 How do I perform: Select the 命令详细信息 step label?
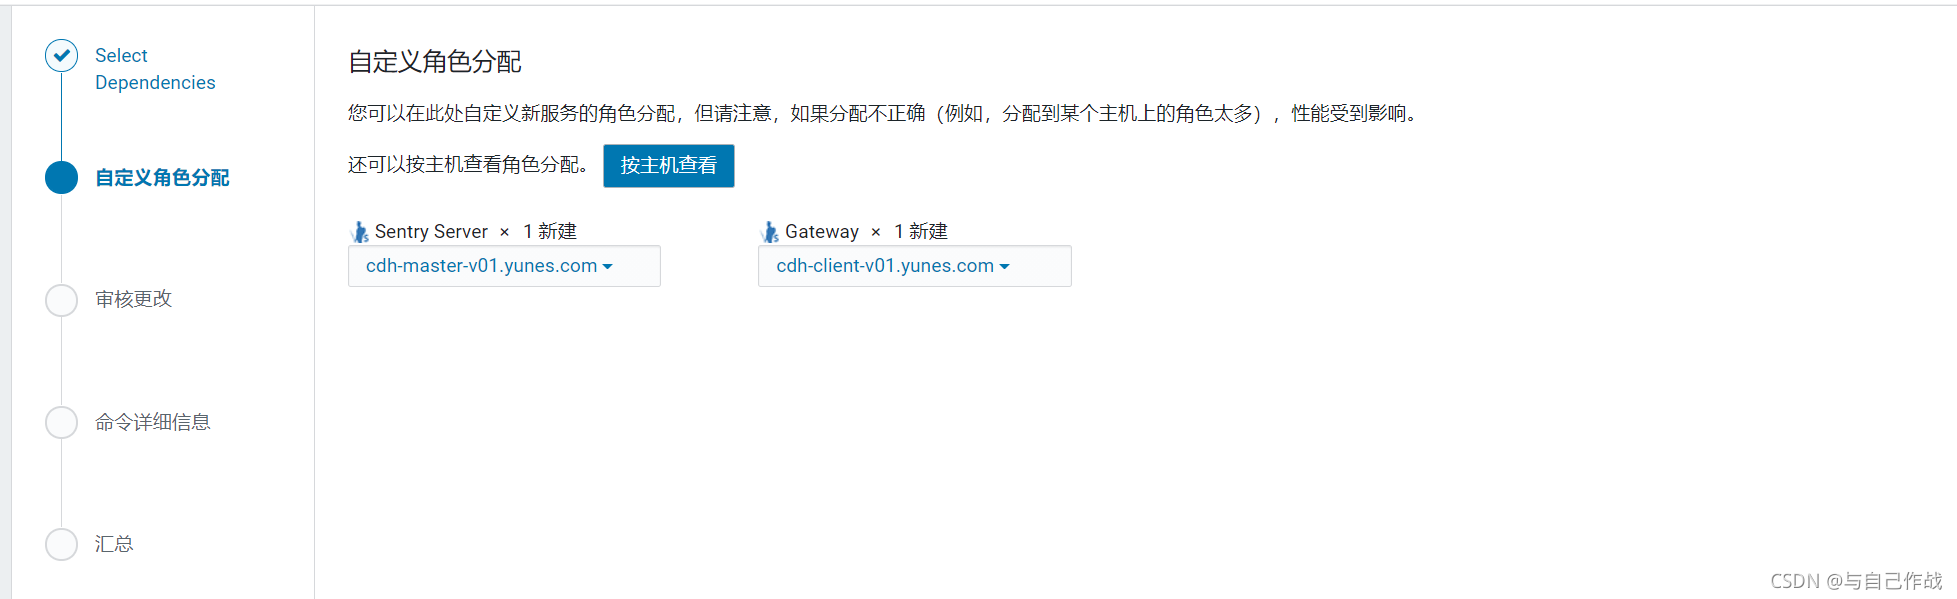click(152, 422)
